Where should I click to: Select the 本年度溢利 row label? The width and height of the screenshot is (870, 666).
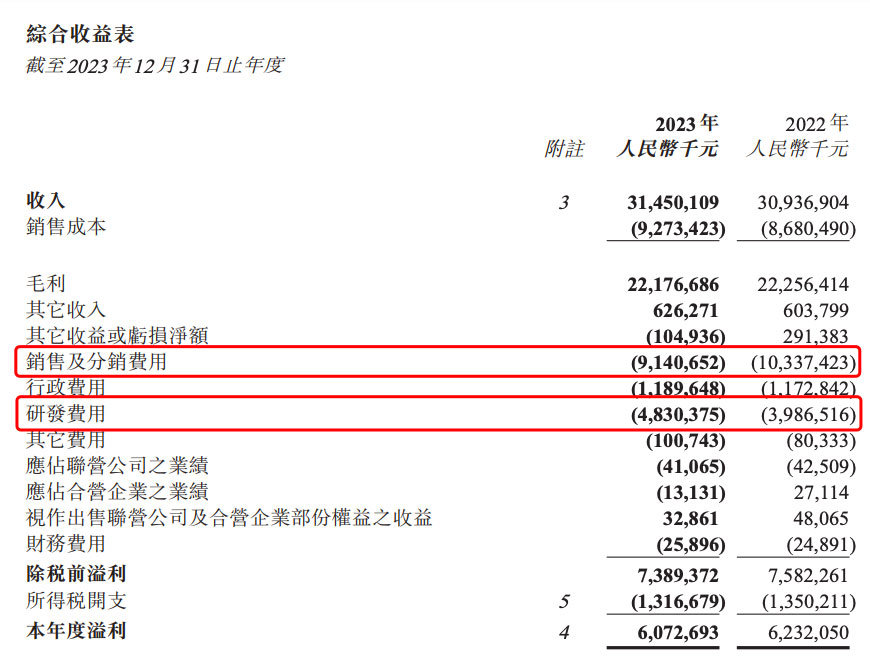(75, 630)
